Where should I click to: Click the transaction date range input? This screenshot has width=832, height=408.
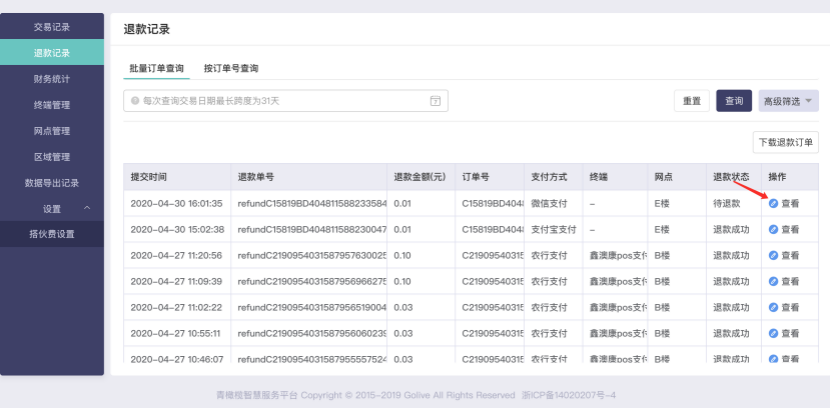point(280,101)
